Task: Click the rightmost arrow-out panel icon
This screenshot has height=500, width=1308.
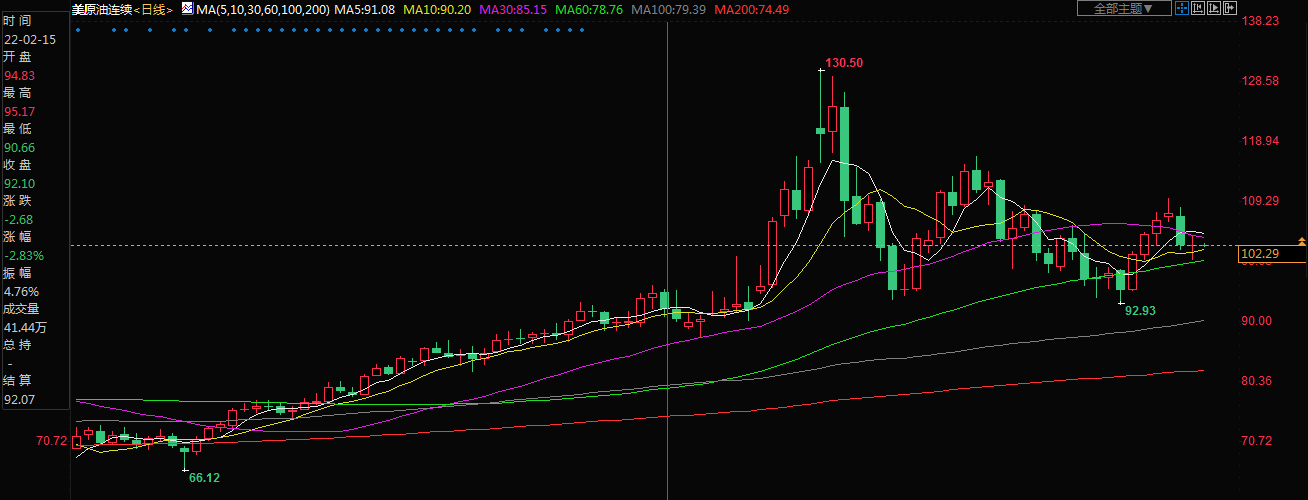Action: point(1229,8)
